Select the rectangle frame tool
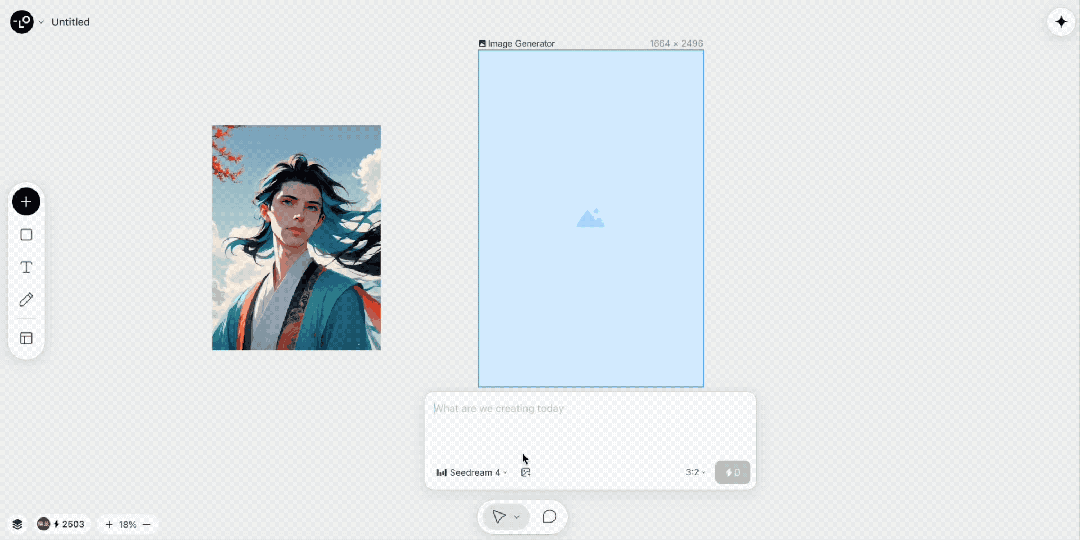 click(x=26, y=235)
